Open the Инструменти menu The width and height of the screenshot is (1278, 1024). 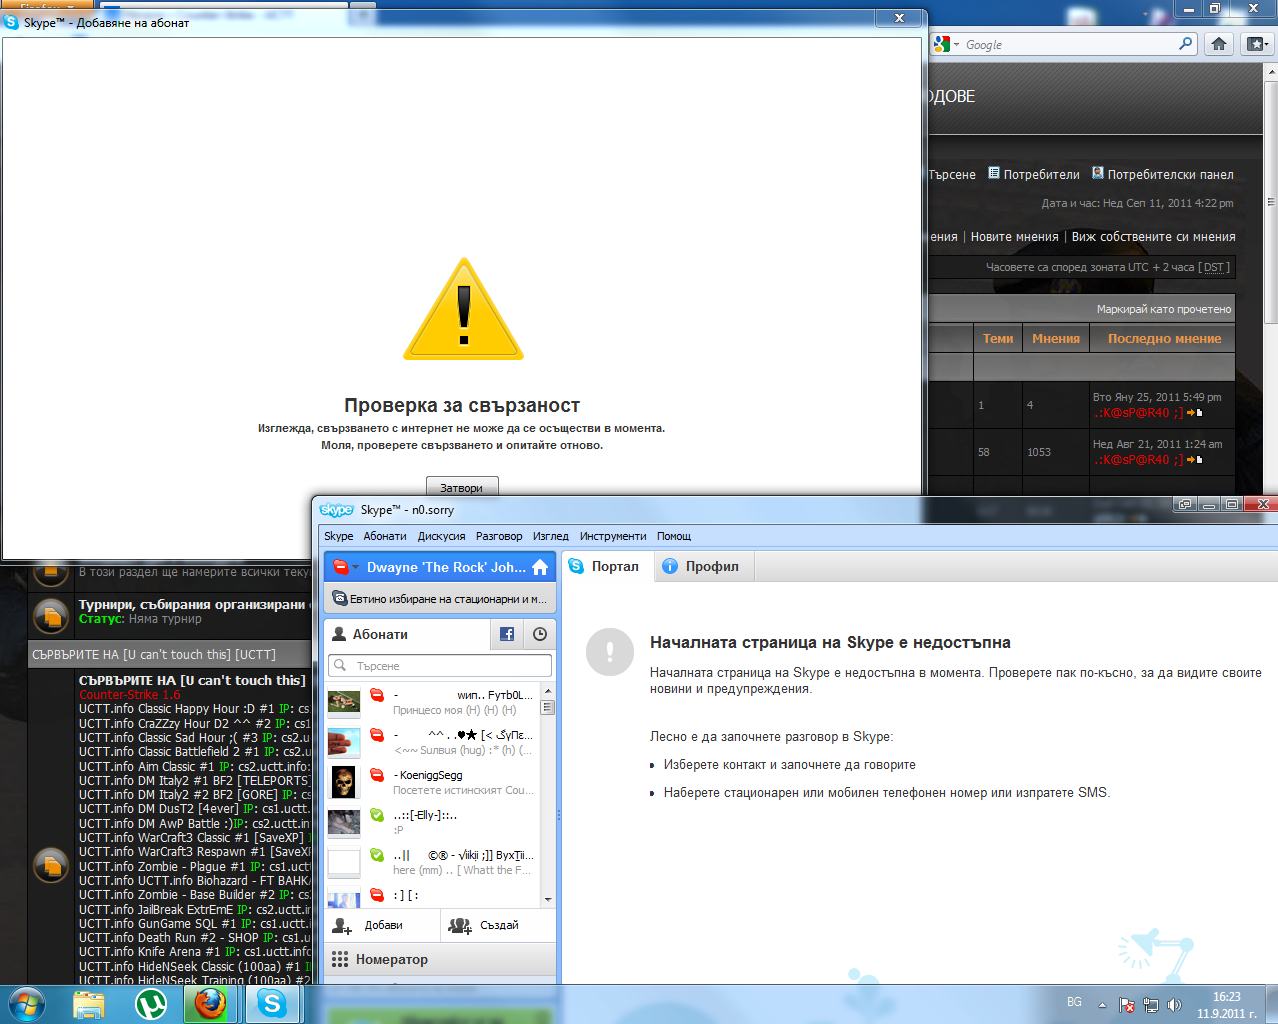[x=613, y=536]
